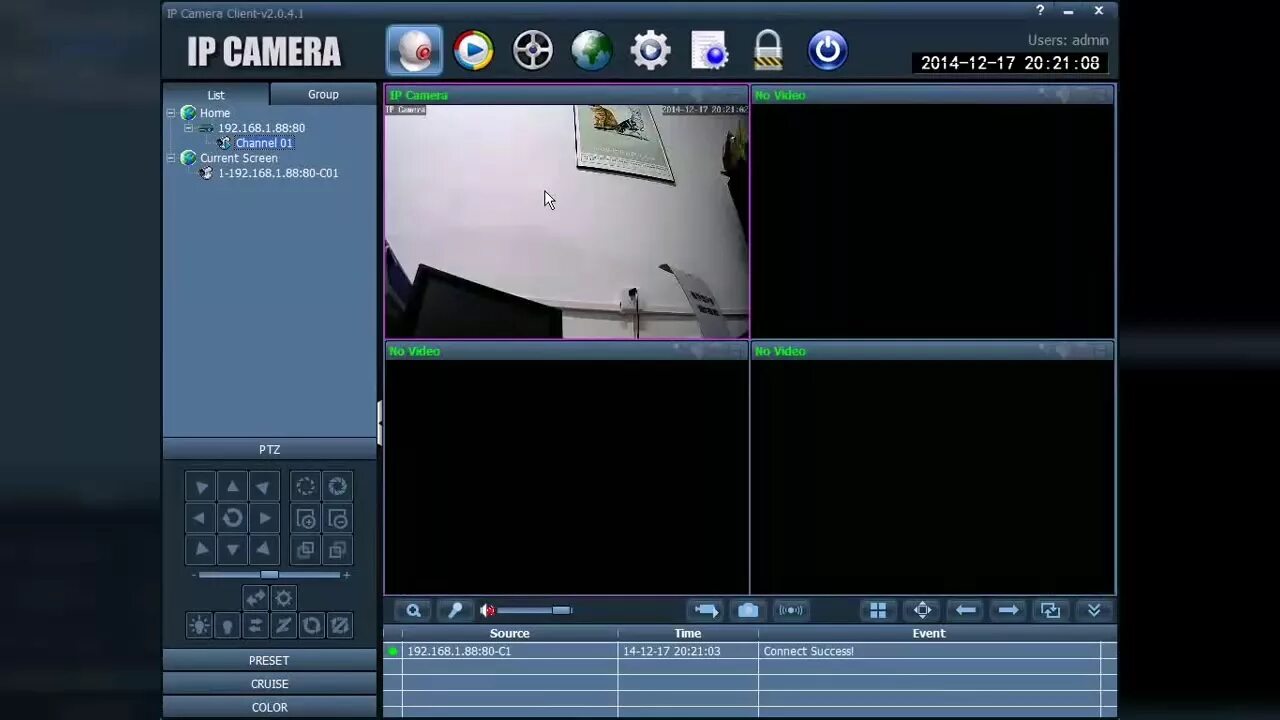This screenshot has width=1280, height=720.
Task: Select the Current Screen tree item
Action: (x=239, y=158)
